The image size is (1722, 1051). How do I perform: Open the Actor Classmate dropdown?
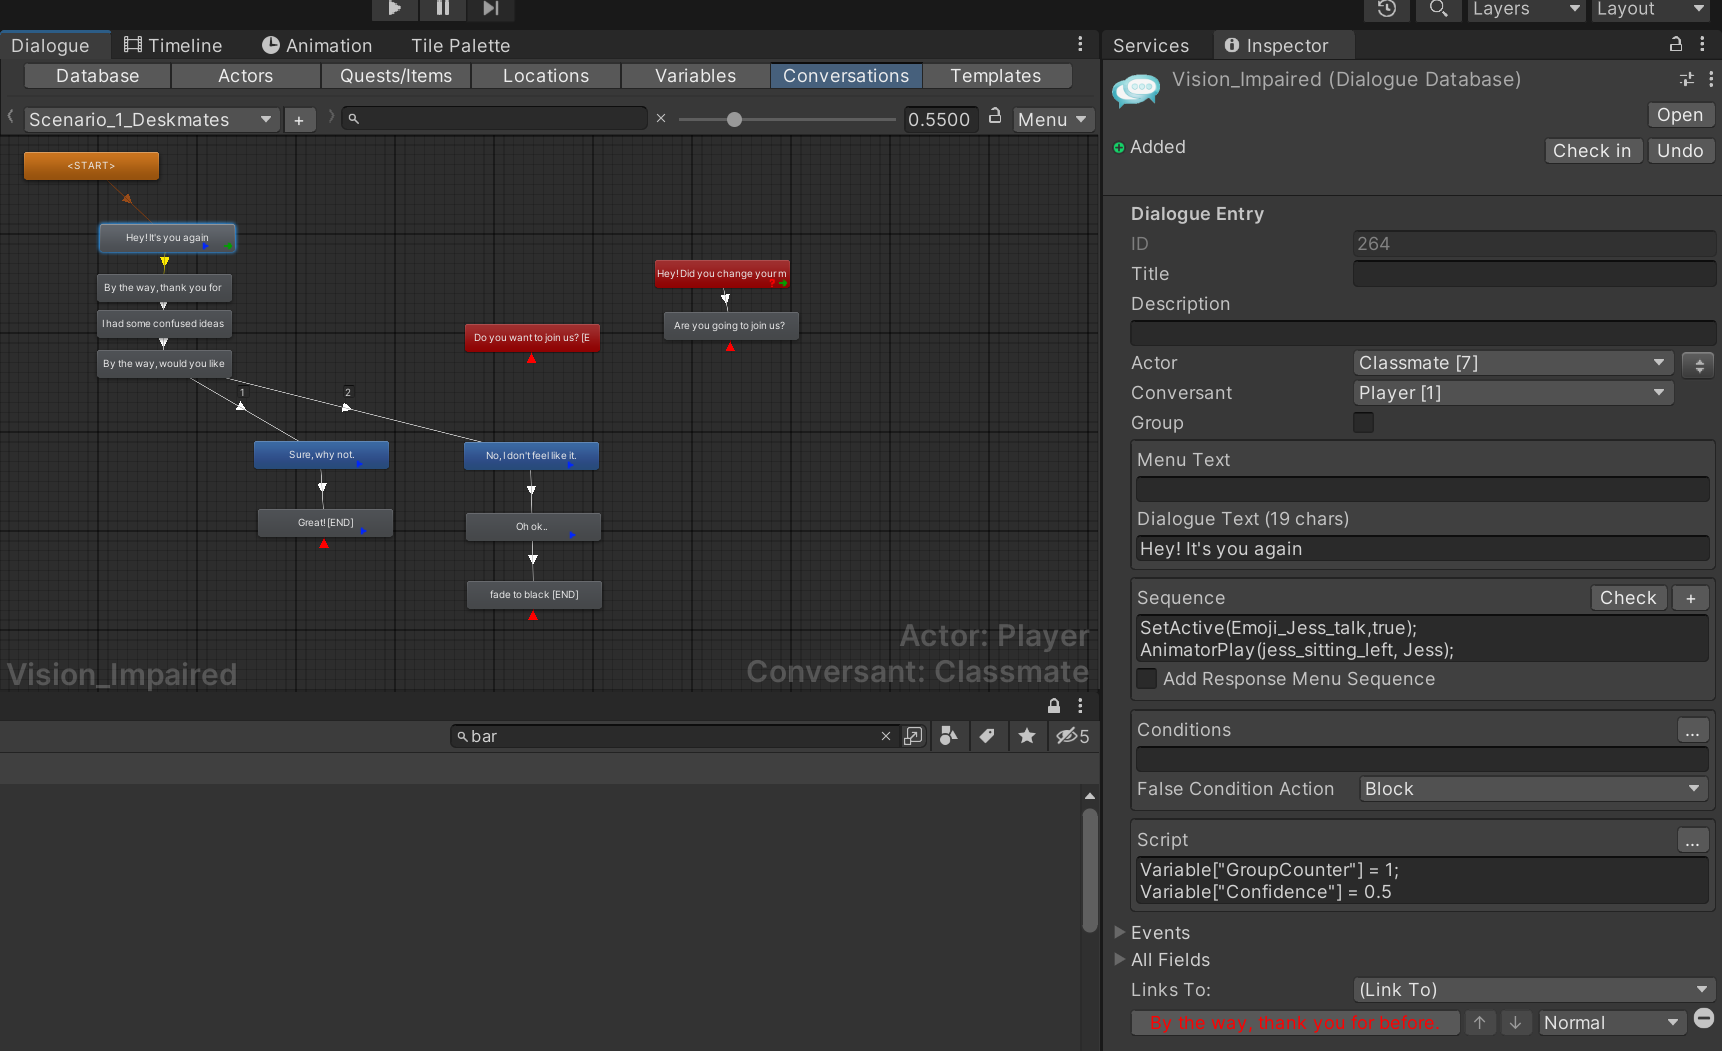[1513, 363]
